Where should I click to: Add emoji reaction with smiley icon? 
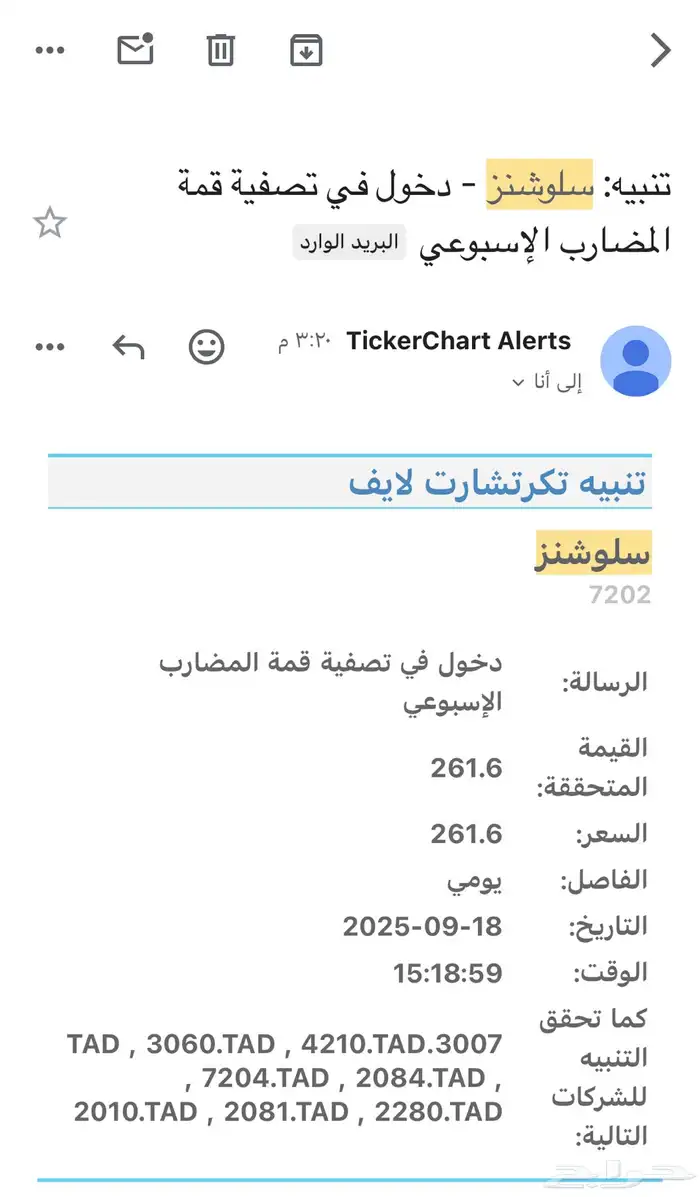pyautogui.click(x=207, y=347)
